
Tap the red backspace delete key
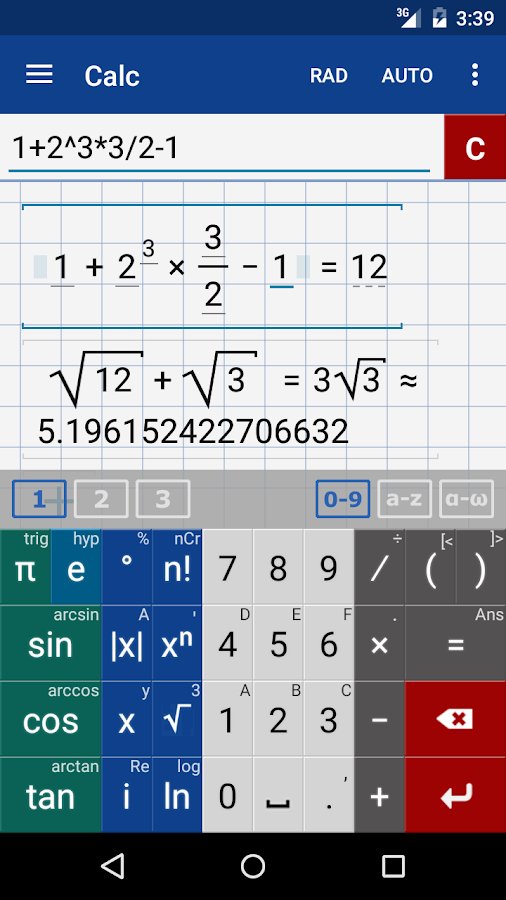[x=456, y=719]
